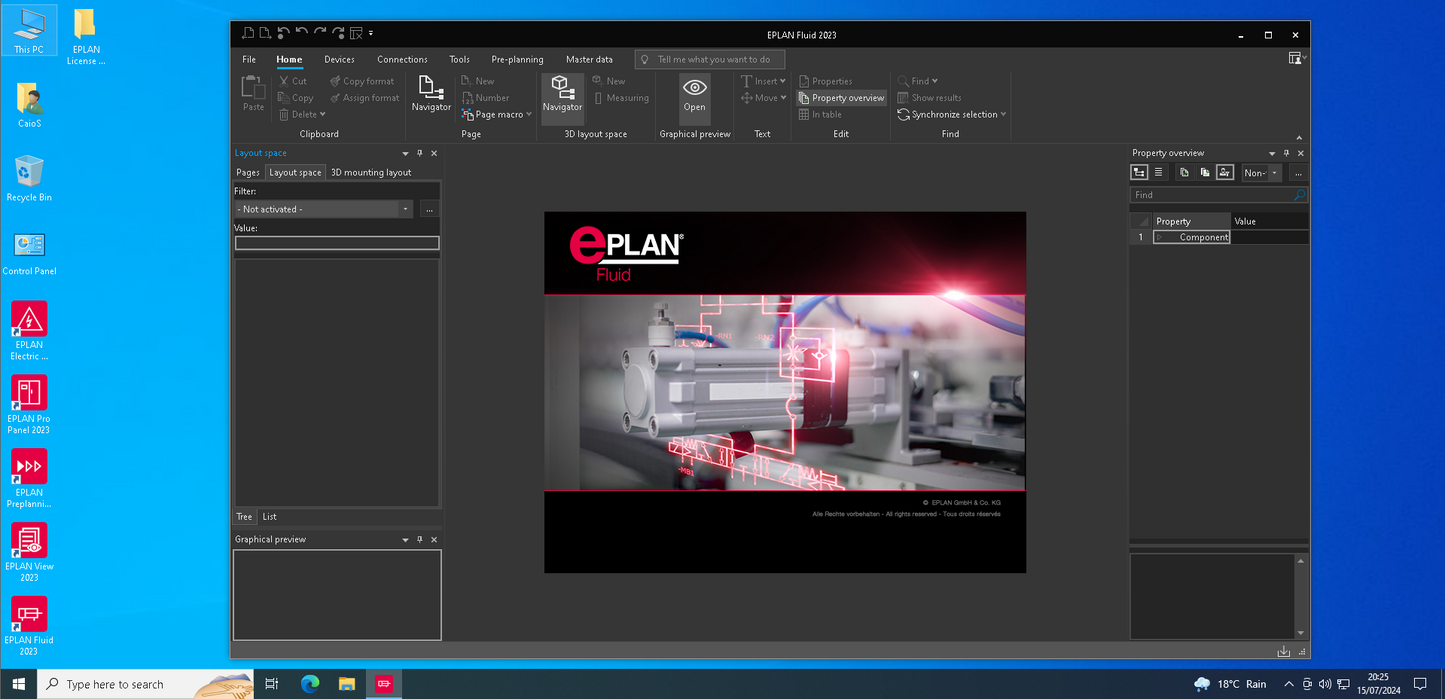Image resolution: width=1445 pixels, height=699 pixels.
Task: Click the Properties button in Edit group
Action: click(x=825, y=81)
